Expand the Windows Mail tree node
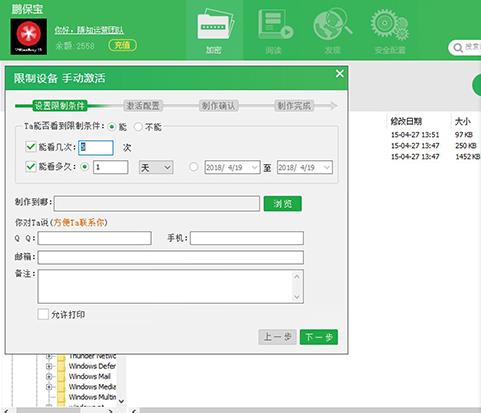Viewport: 481px width, 413px height. (49, 376)
